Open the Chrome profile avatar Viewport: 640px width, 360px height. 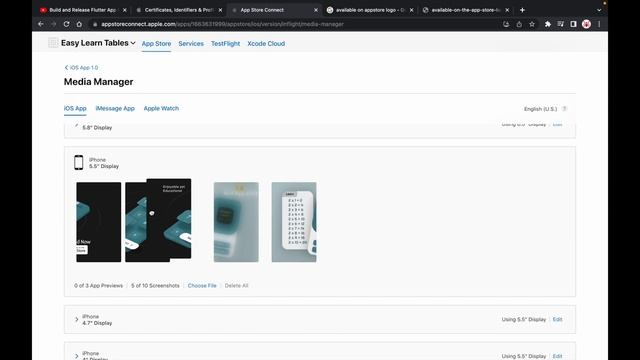click(587, 24)
